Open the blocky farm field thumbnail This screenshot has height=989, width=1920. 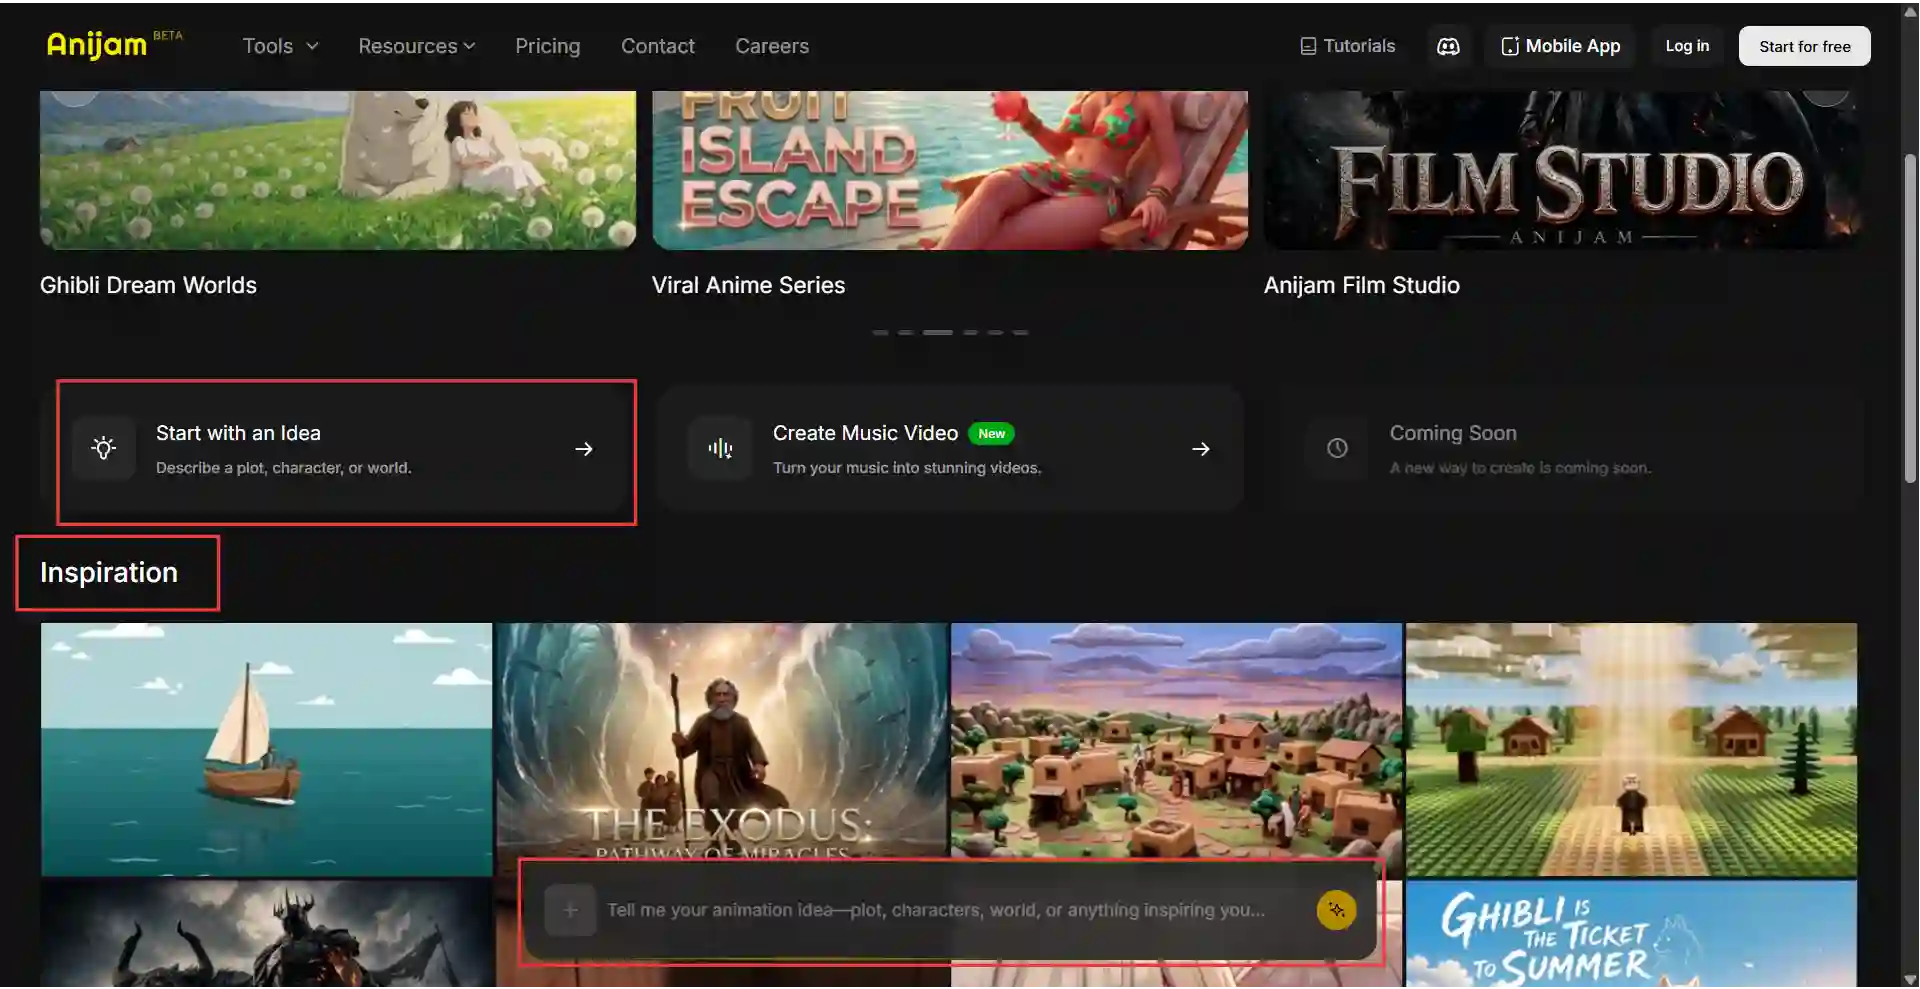pyautogui.click(x=1631, y=749)
